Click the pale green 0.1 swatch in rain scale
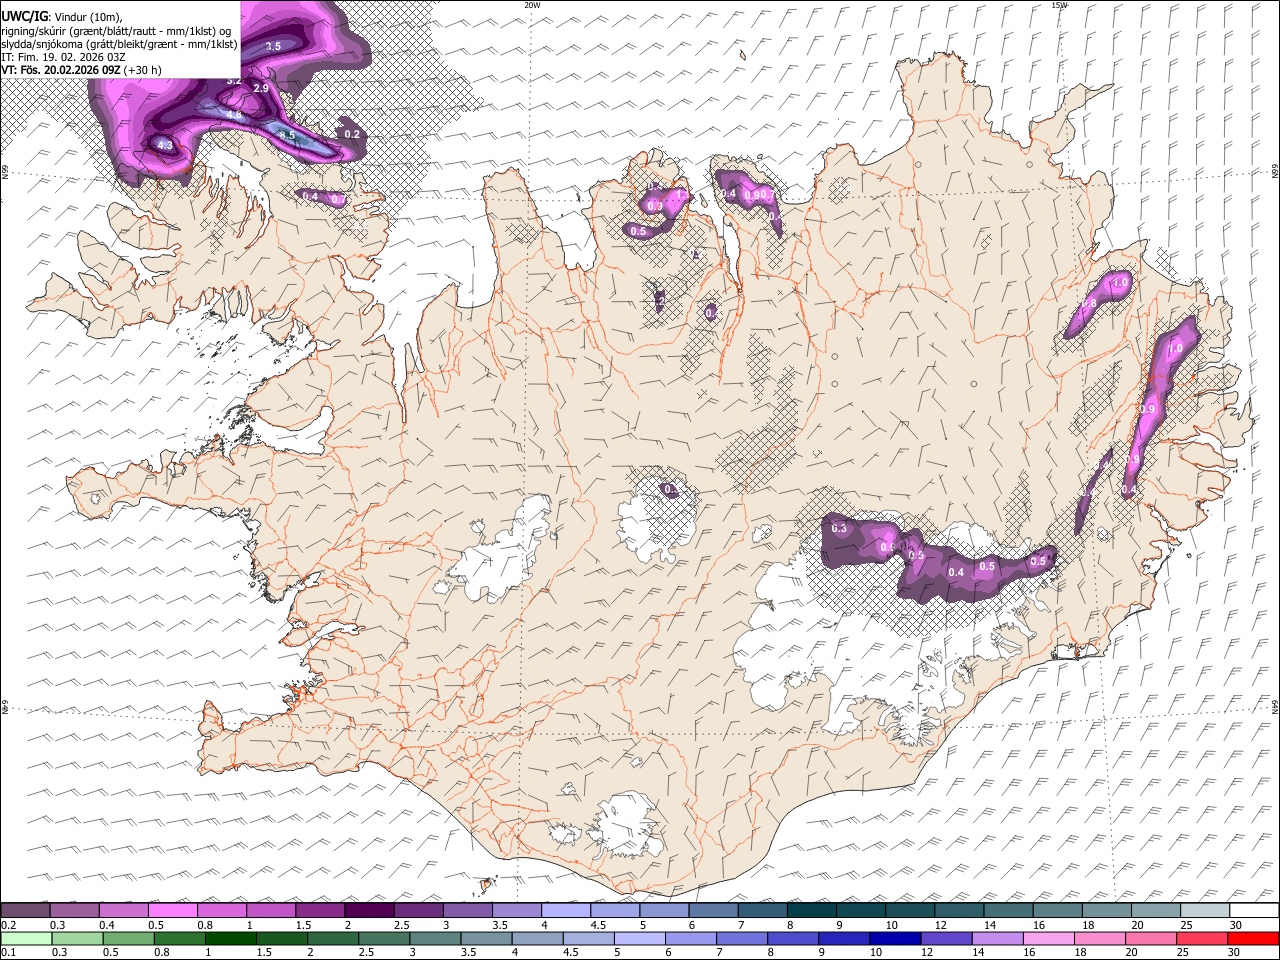1280x960 pixels. click(26, 938)
